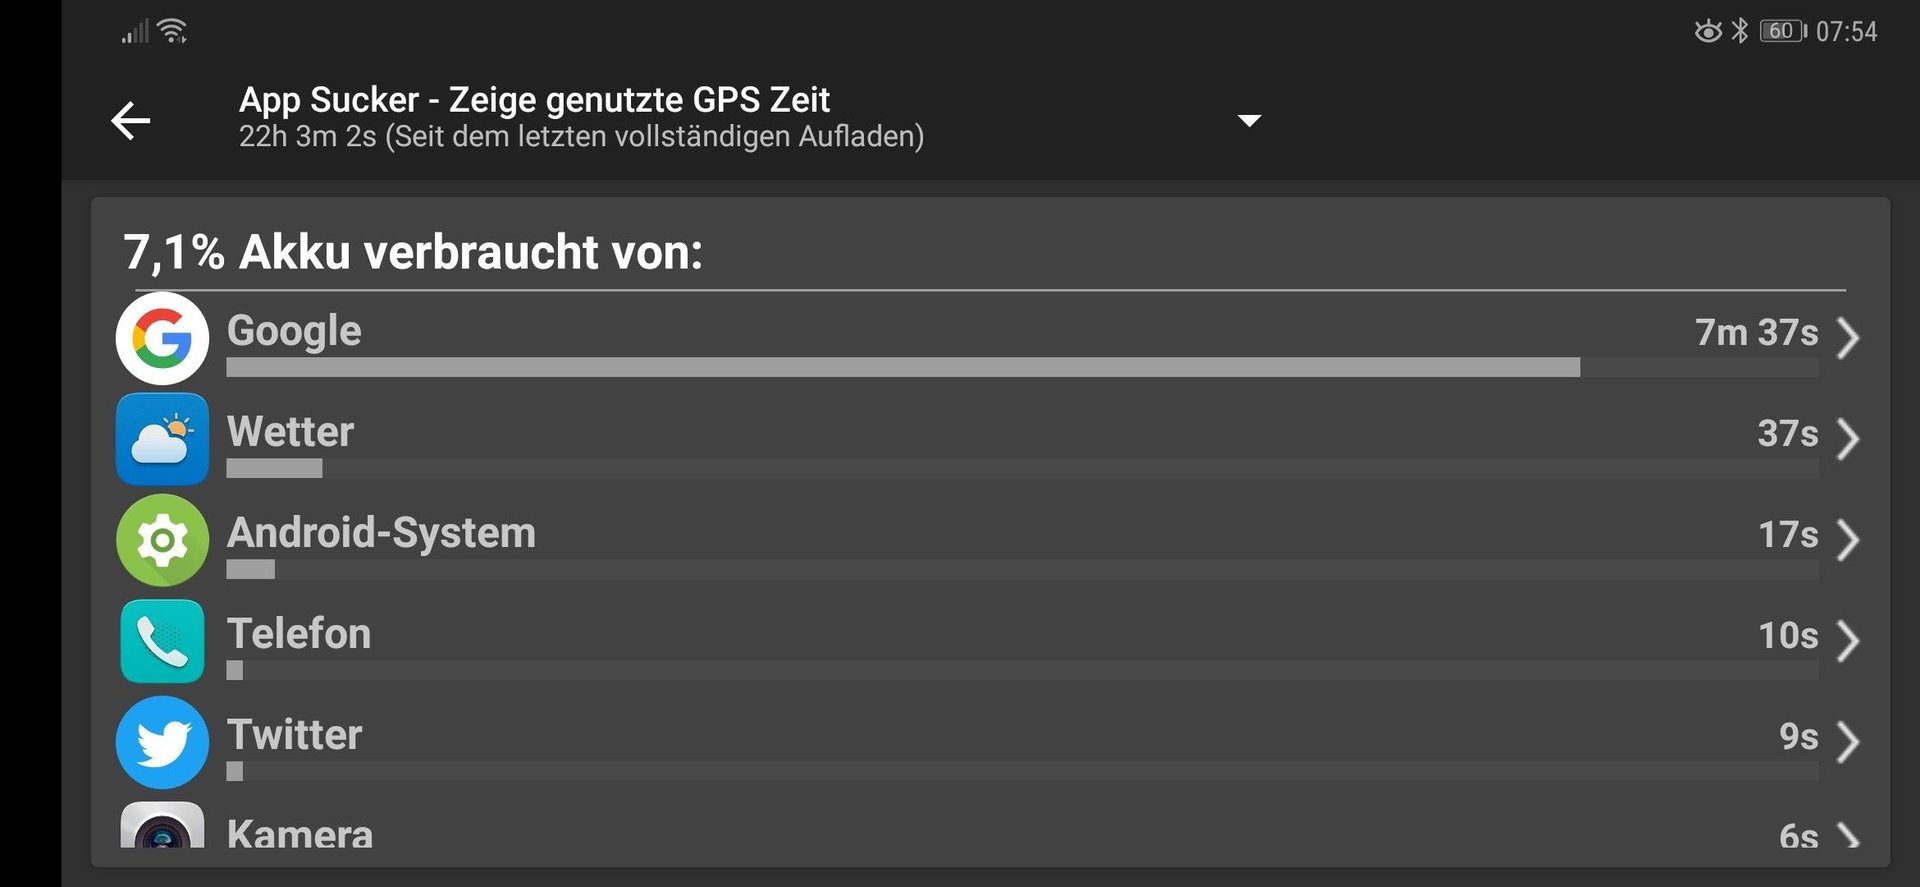Image resolution: width=1920 pixels, height=887 pixels.
Task: Tap the battery indicator in status bar
Action: (x=1783, y=31)
